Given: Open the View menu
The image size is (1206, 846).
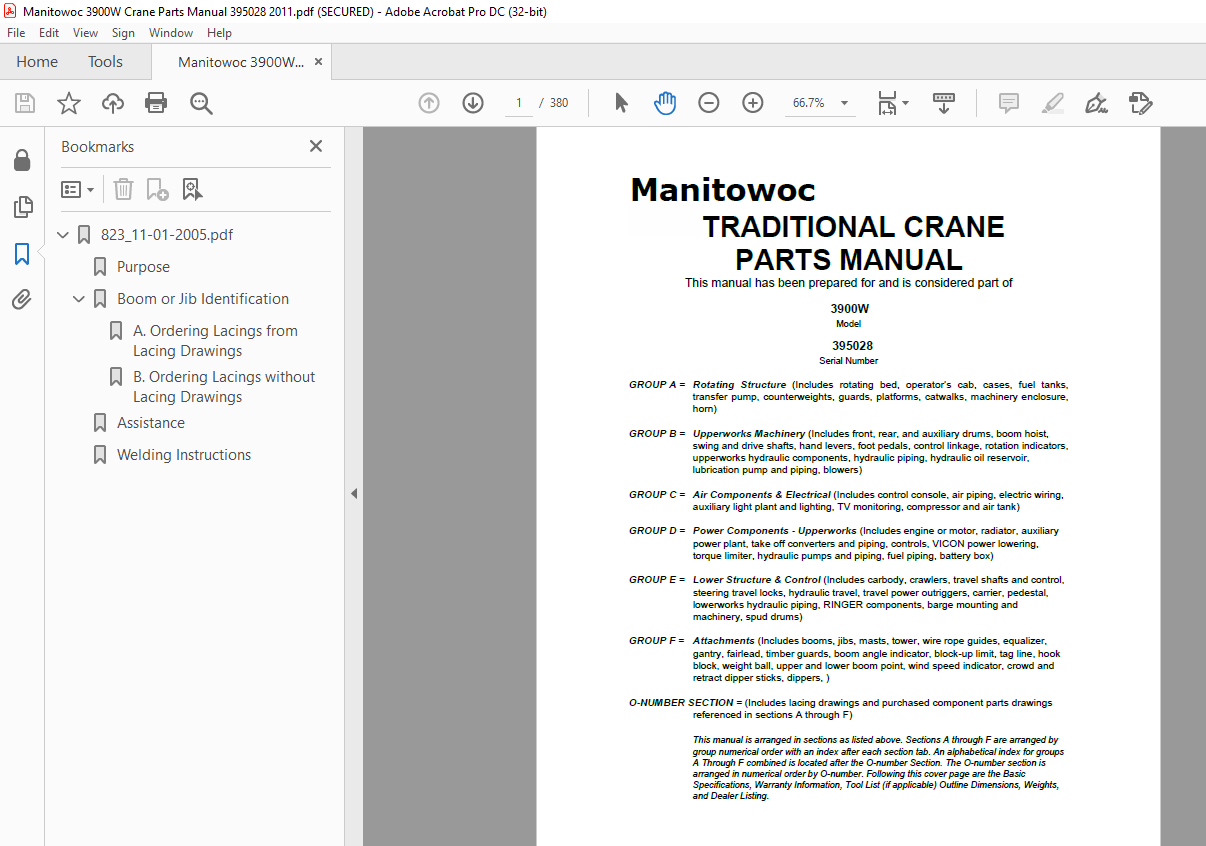Looking at the screenshot, I should tap(85, 33).
